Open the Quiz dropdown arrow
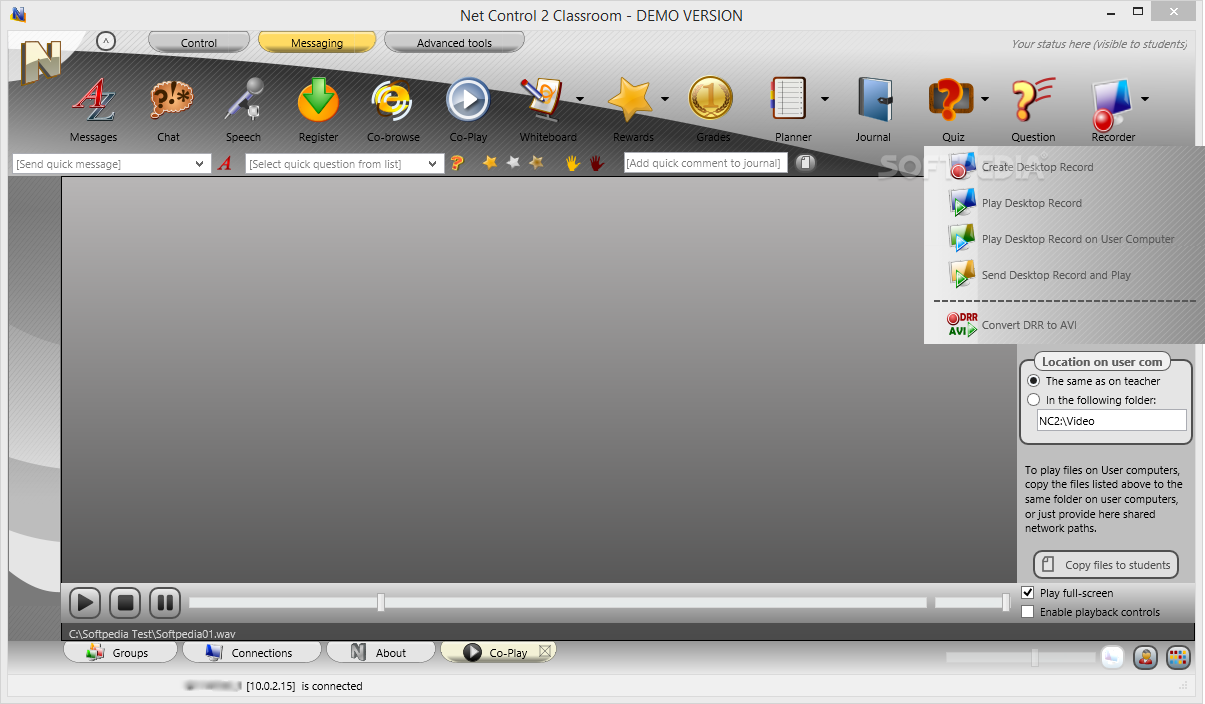Viewport: 1205px width, 704px height. click(x=985, y=99)
